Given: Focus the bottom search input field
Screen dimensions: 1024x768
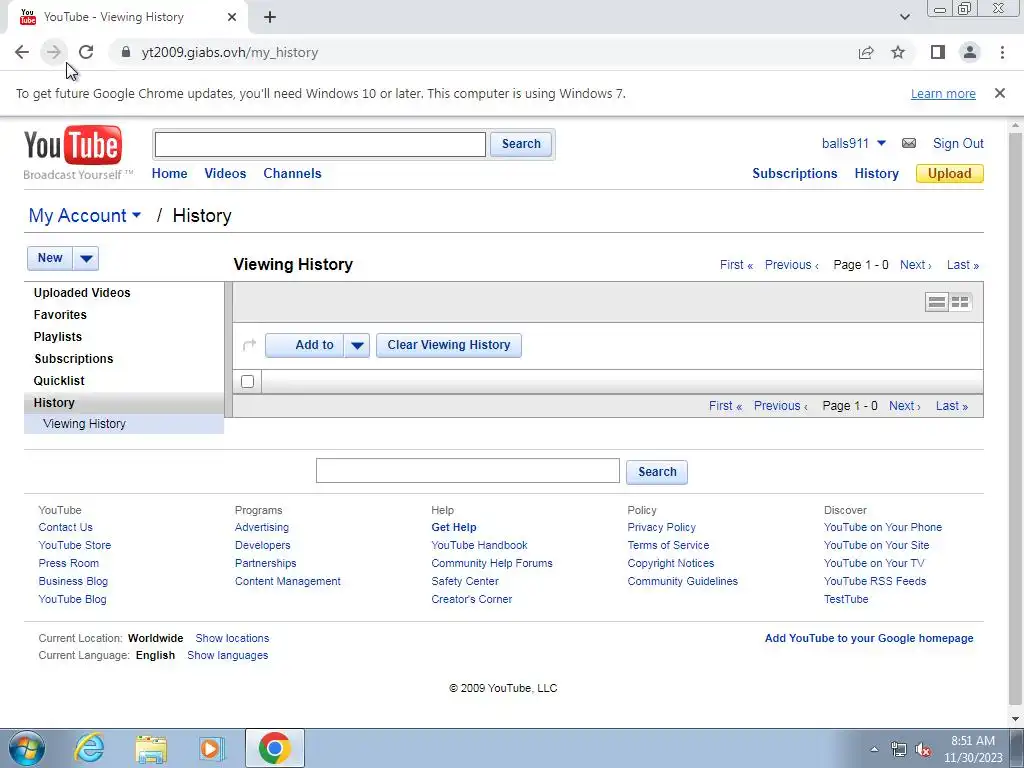Looking at the screenshot, I should [468, 471].
